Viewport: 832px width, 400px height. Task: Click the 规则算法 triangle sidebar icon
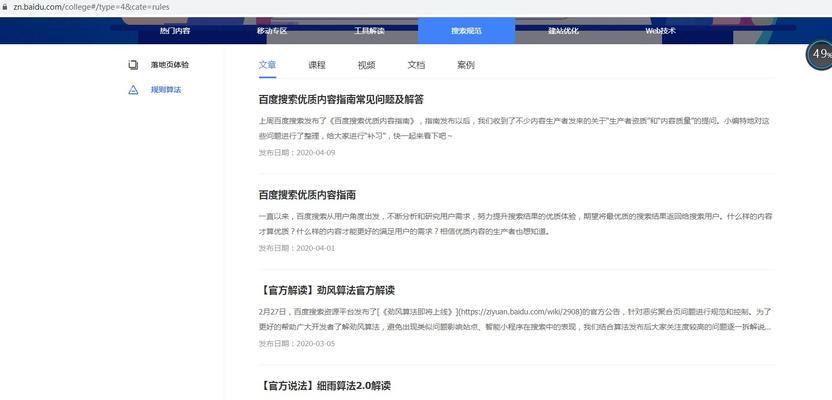pos(133,90)
